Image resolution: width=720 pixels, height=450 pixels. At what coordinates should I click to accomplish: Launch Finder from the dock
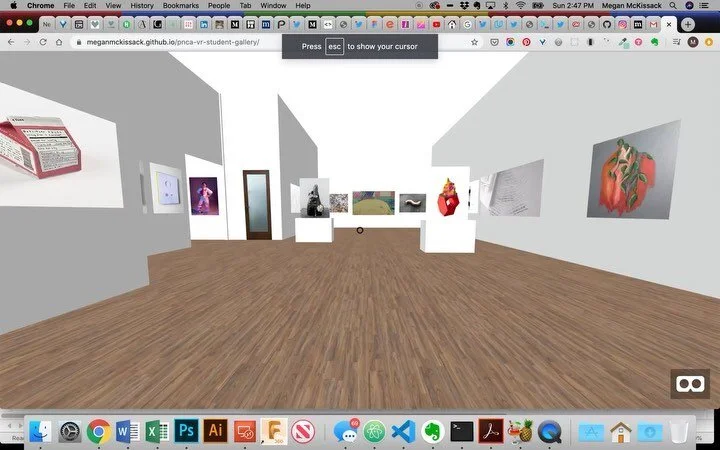tap(40, 432)
